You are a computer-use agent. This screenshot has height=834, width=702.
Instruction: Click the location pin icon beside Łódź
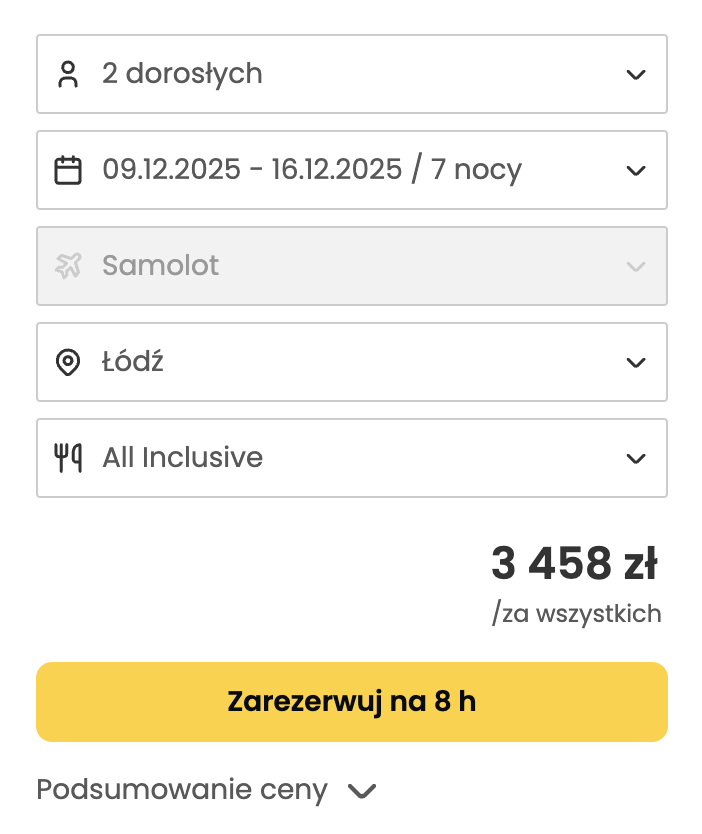click(68, 361)
